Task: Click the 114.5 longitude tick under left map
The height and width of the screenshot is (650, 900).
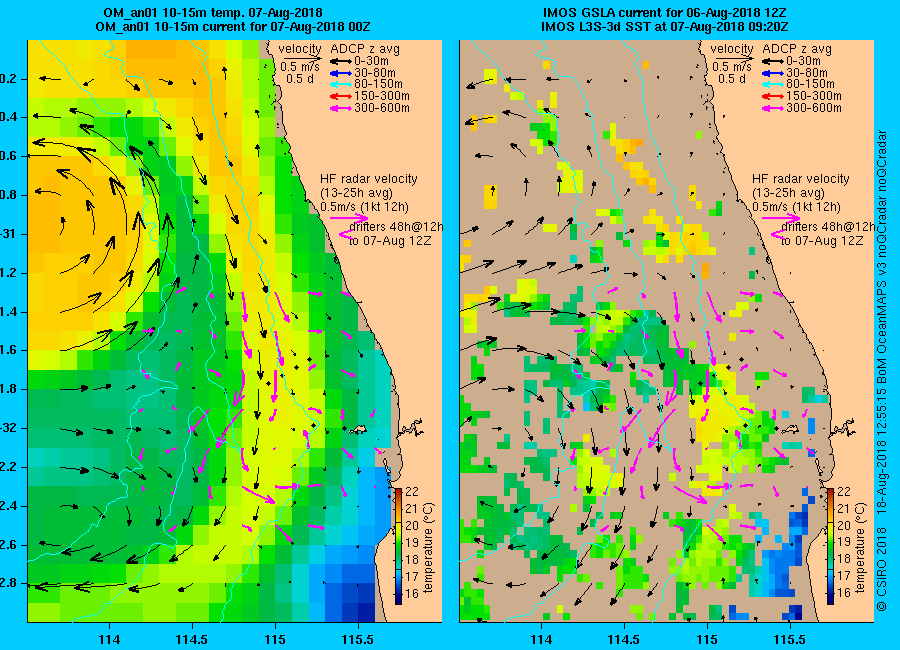Action: coord(192,639)
